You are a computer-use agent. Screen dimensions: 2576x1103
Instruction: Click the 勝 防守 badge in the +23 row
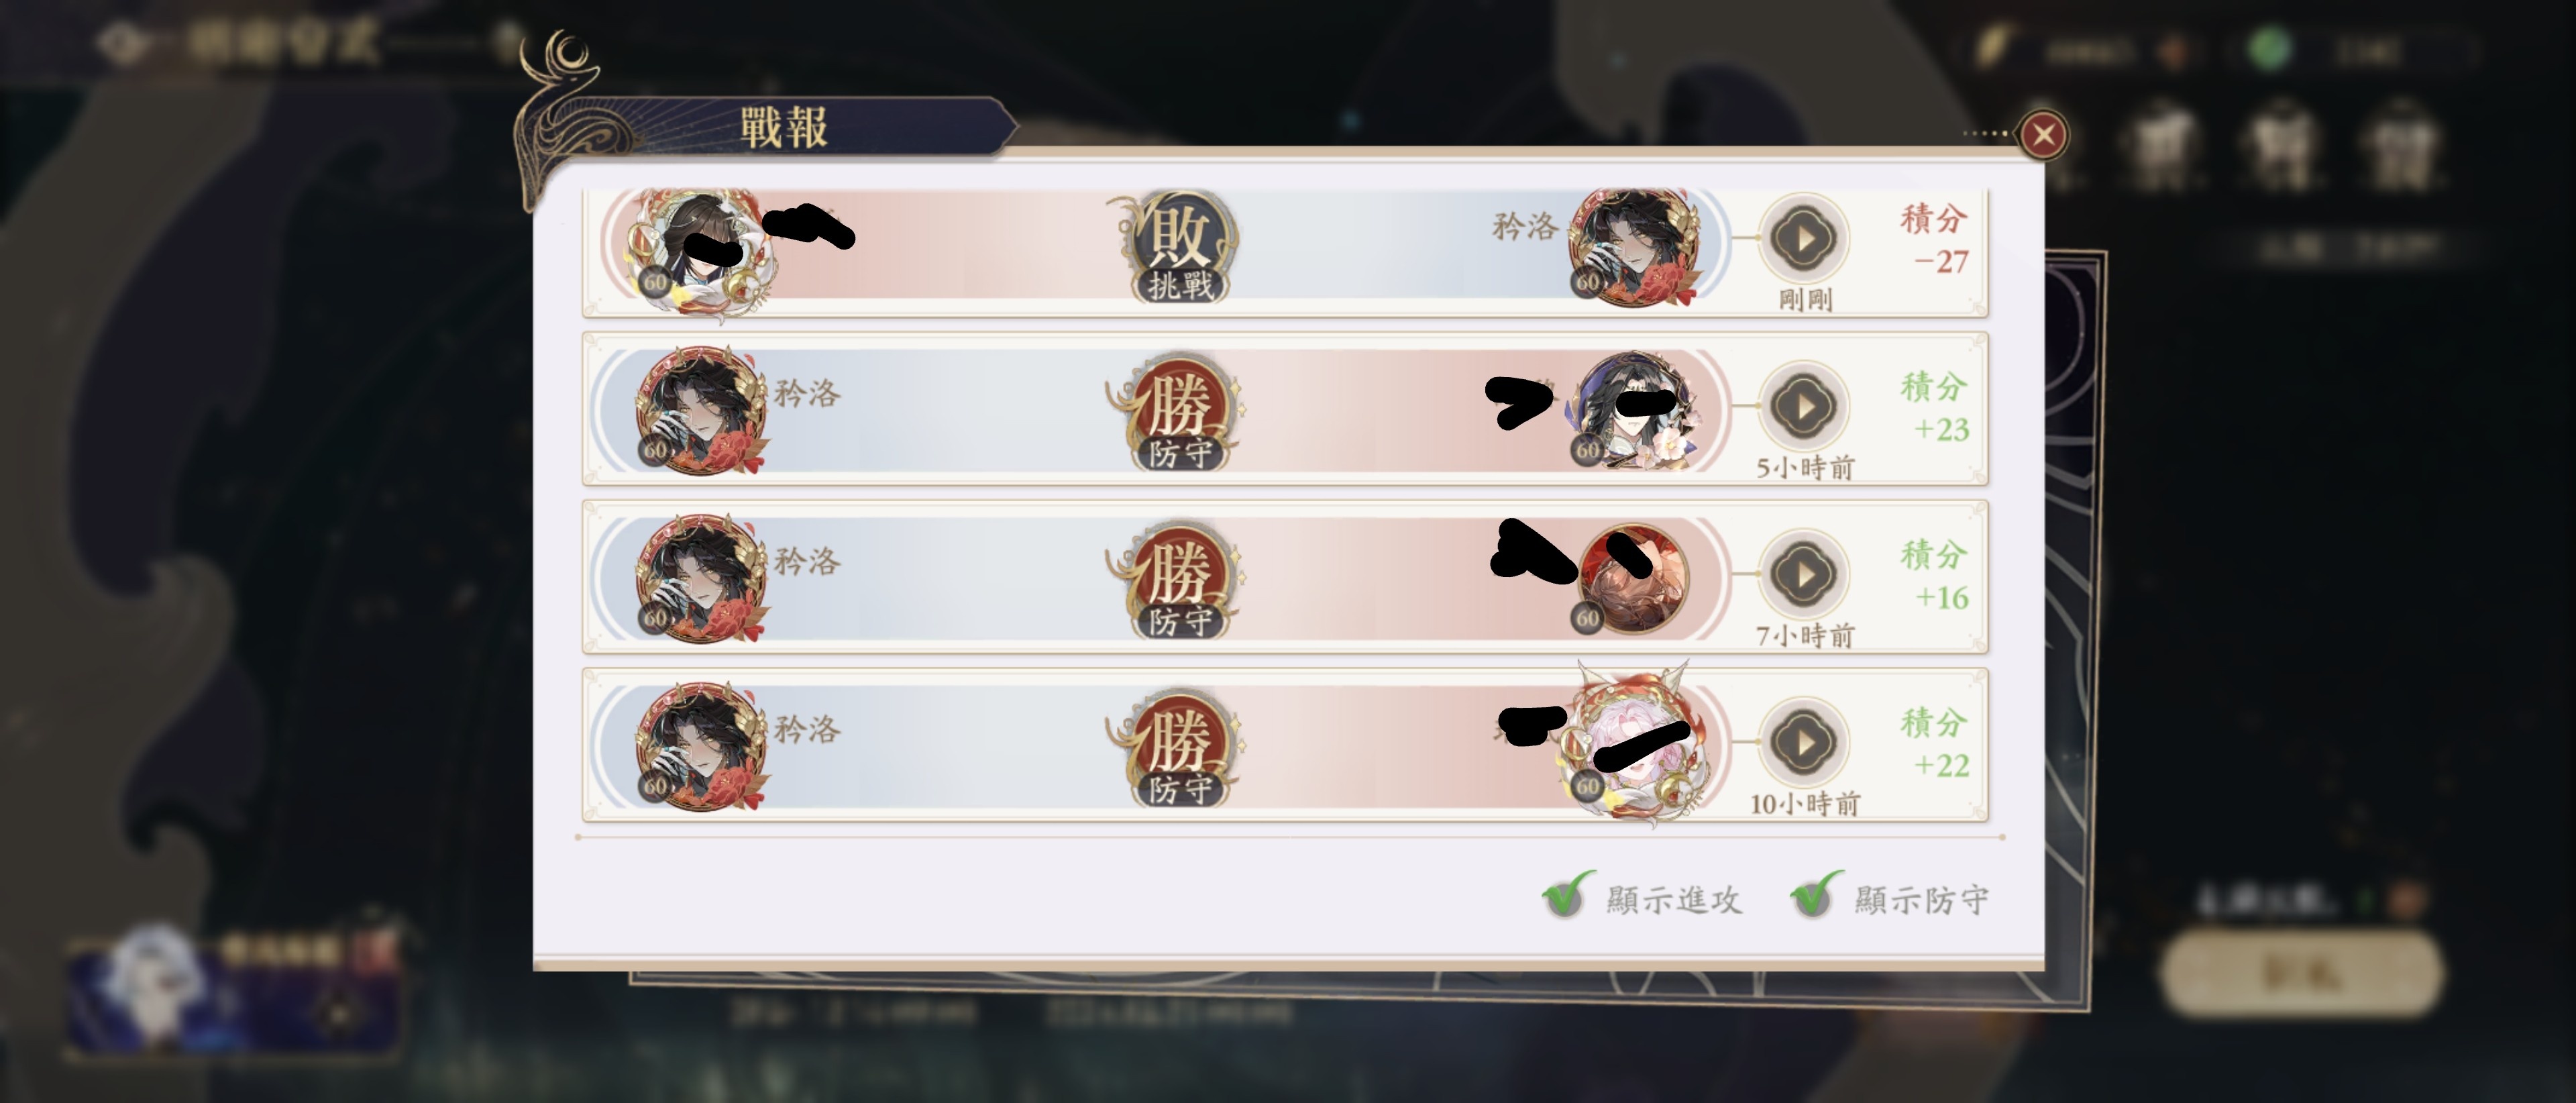click(x=1178, y=412)
